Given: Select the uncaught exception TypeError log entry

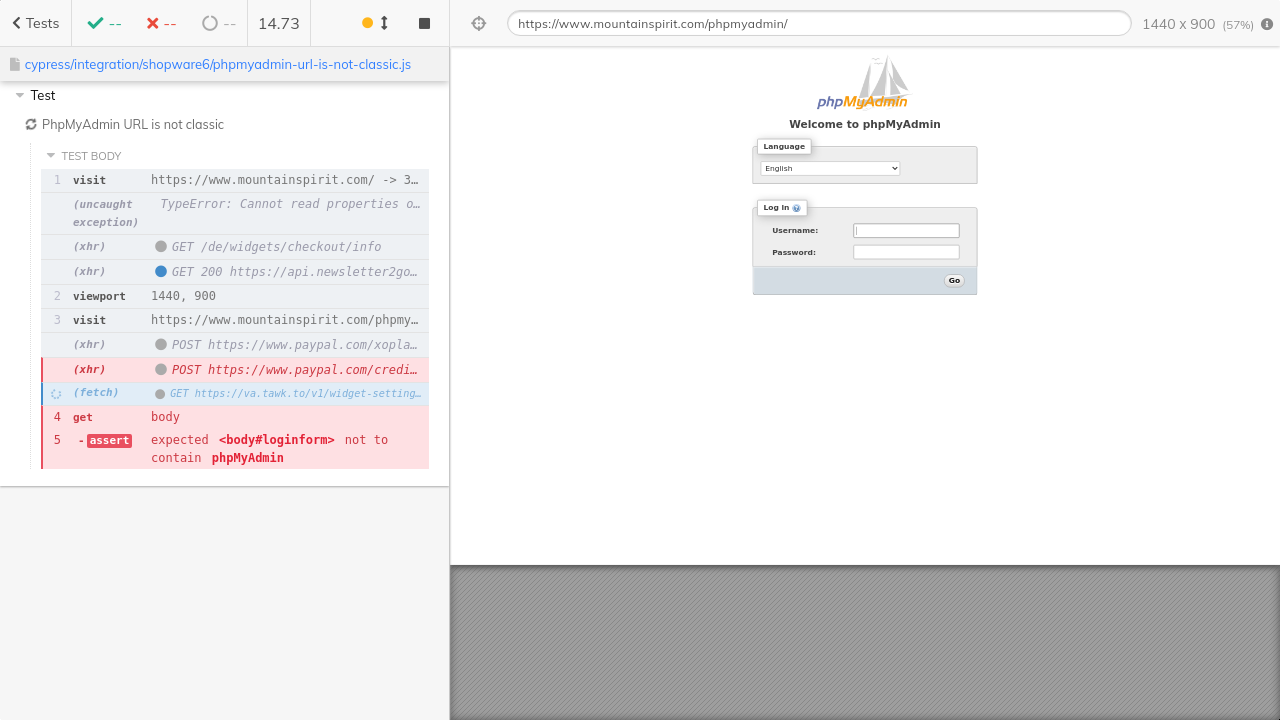Looking at the screenshot, I should click(235, 212).
